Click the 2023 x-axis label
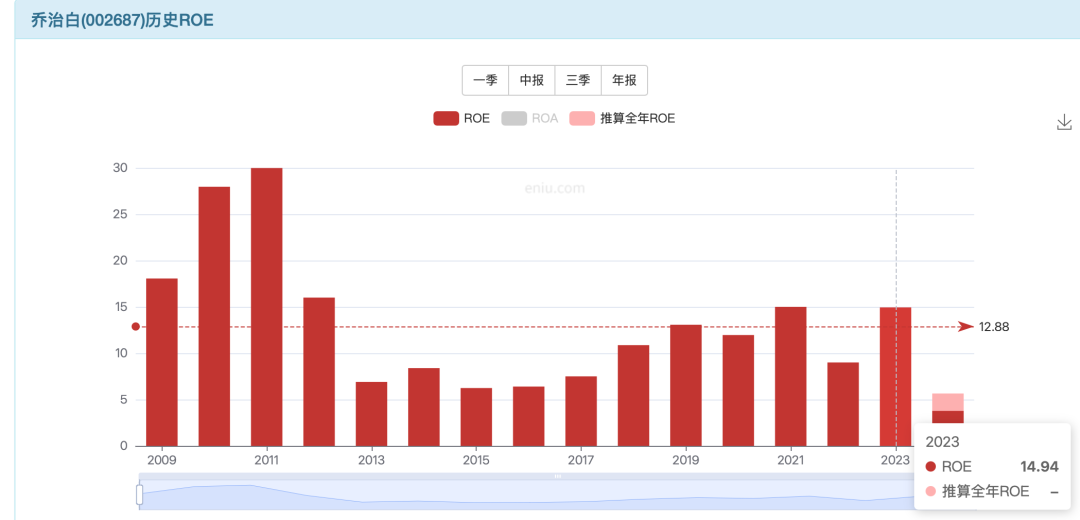 pos(895,460)
